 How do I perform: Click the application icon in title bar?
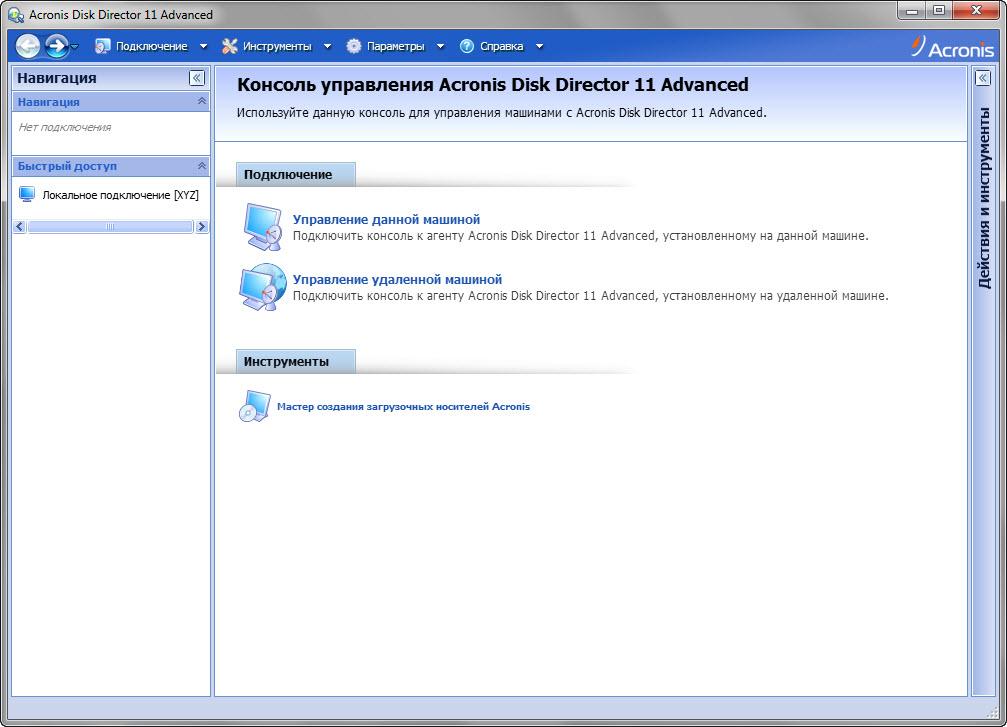click(x=15, y=14)
